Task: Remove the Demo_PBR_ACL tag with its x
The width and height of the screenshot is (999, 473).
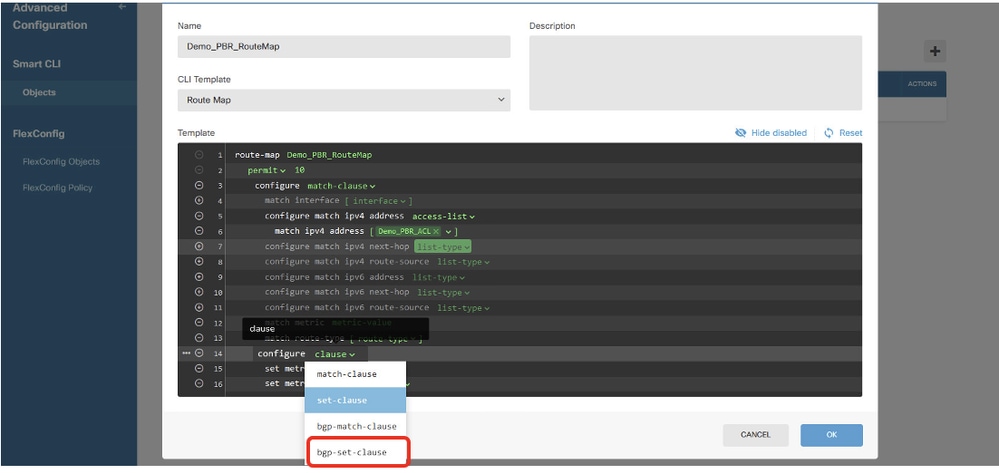Action: click(x=436, y=231)
